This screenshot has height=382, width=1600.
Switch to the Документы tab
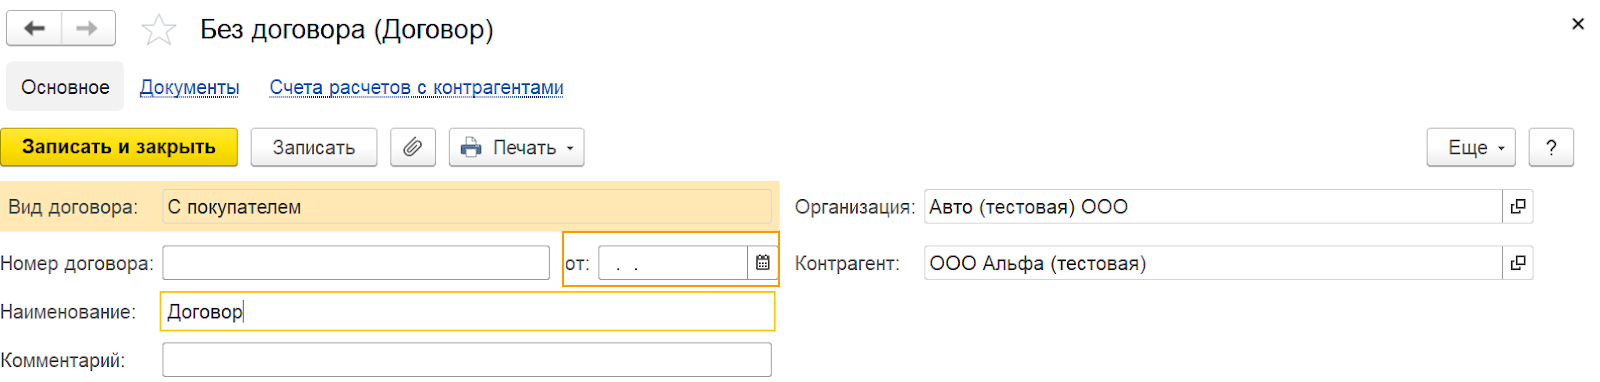[189, 87]
